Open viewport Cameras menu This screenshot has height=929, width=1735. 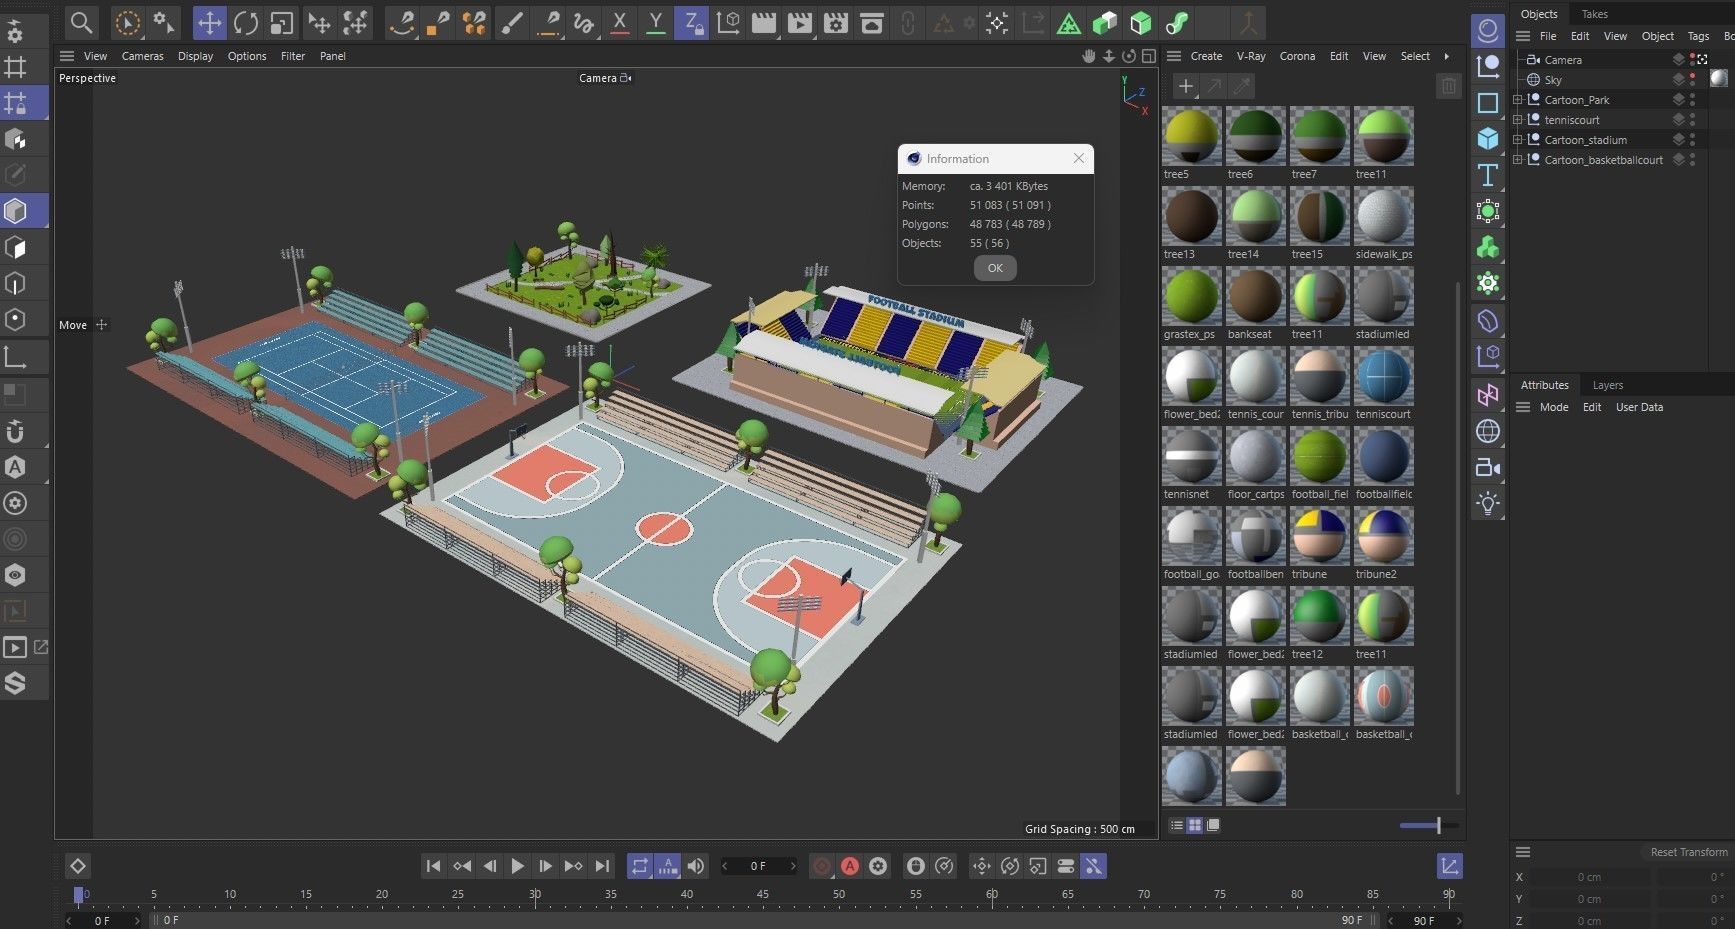143,56
